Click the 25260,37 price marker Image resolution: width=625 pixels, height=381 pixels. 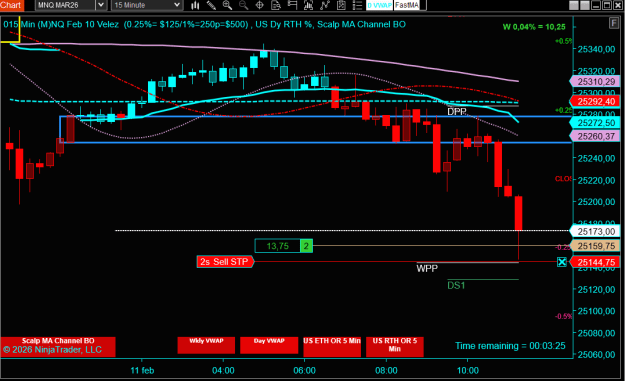[x=596, y=136]
